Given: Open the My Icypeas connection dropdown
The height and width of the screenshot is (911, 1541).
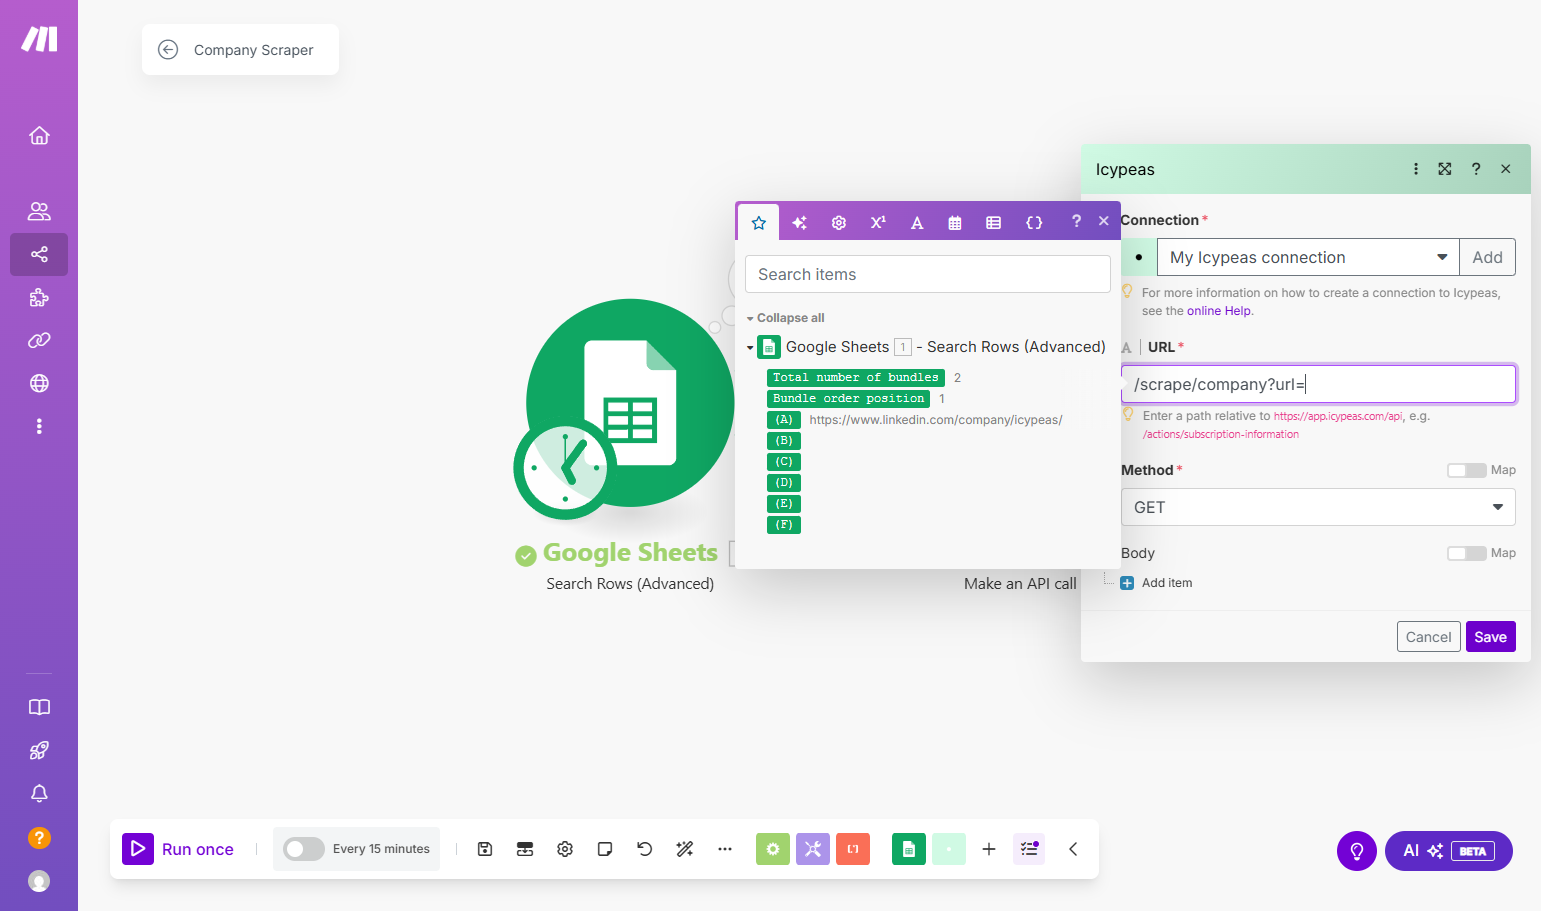Looking at the screenshot, I should click(x=1308, y=257).
